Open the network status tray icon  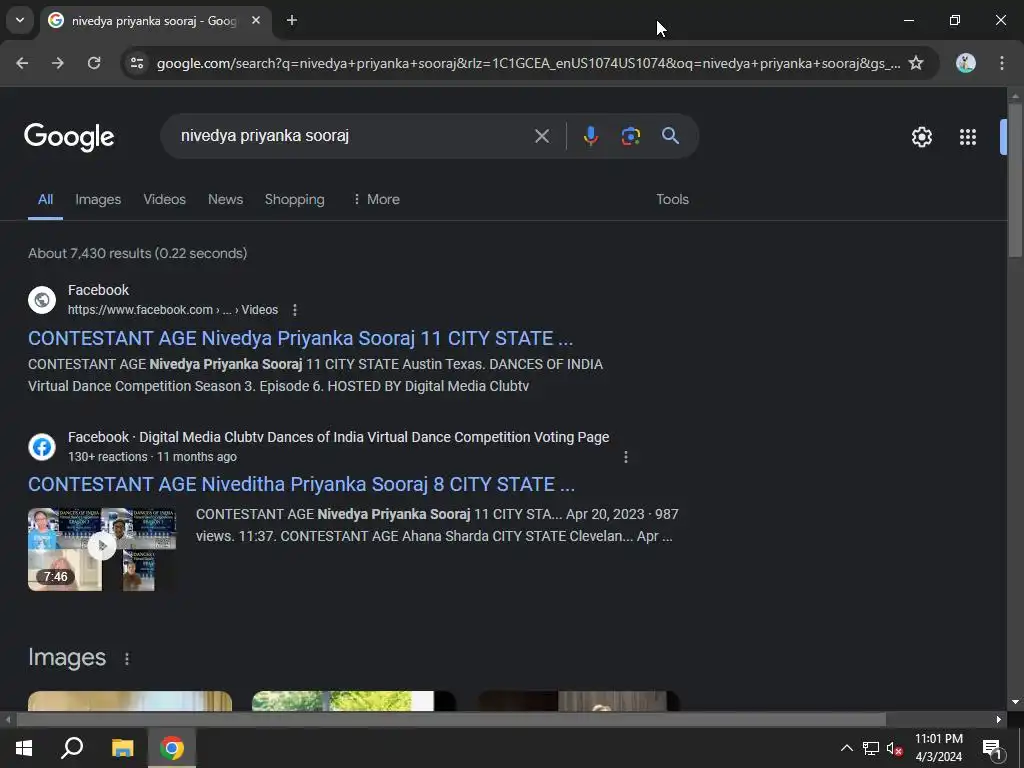(871, 748)
